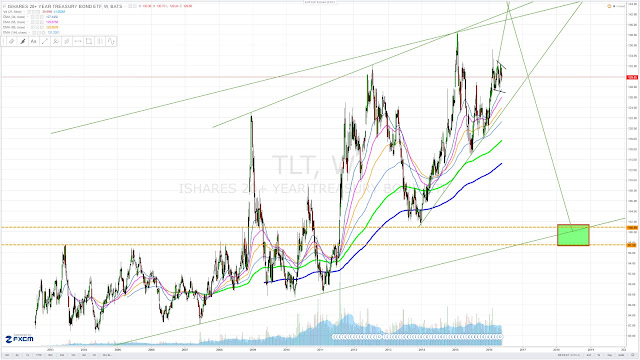Screen dimensions: 640x360
Task: Open dropdown arrow beside EMA 144 label
Action: pyautogui.click(x=29, y=32)
